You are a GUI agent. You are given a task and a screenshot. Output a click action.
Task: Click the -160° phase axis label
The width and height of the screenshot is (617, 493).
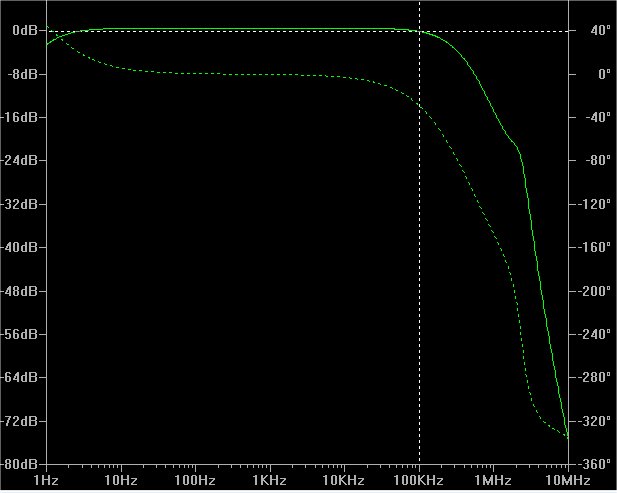[x=595, y=247]
